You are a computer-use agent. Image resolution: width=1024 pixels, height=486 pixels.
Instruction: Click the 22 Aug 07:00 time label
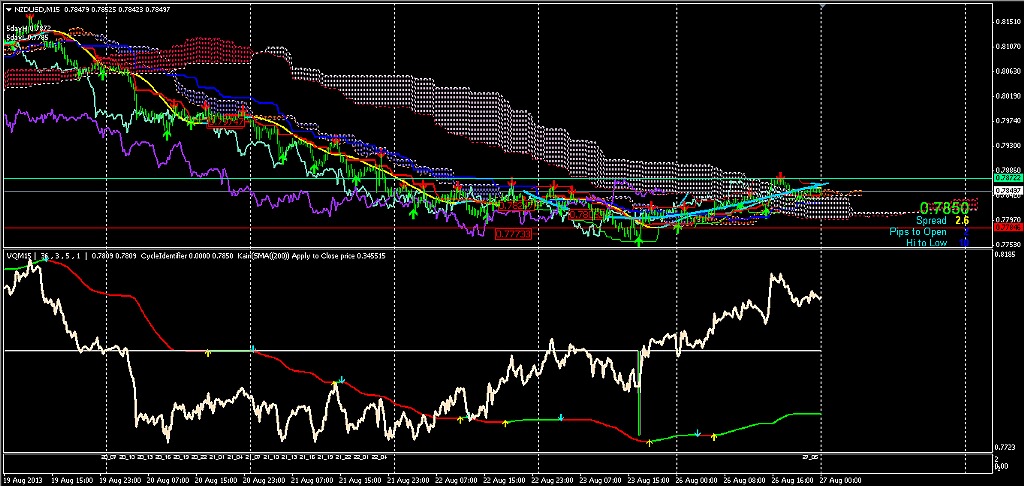[x=456, y=479]
